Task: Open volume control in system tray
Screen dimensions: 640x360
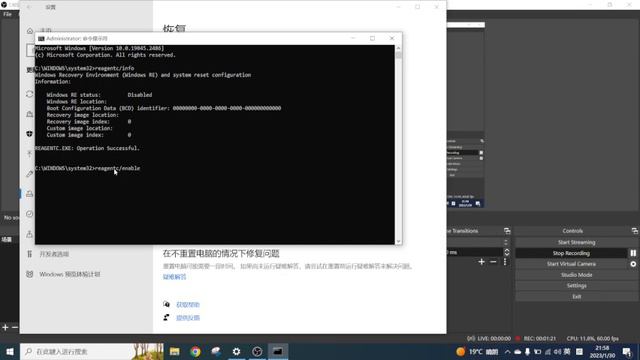Action: (x=557, y=351)
